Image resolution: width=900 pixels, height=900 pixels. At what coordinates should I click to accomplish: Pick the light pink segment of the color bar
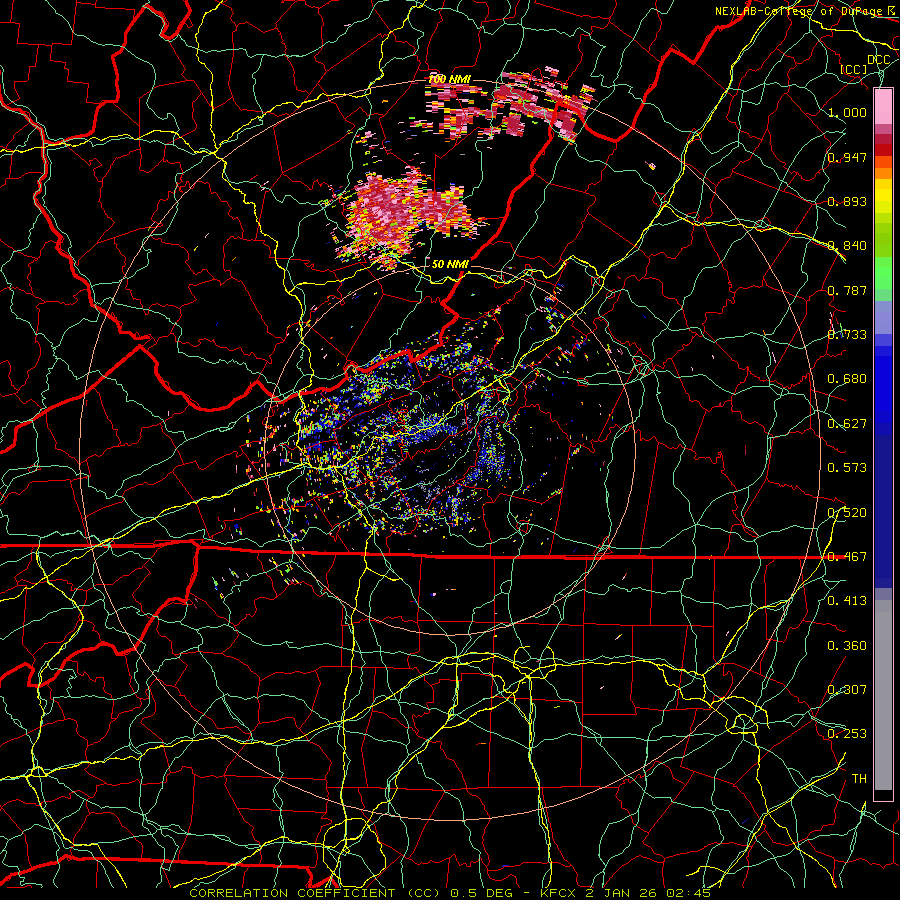click(883, 107)
